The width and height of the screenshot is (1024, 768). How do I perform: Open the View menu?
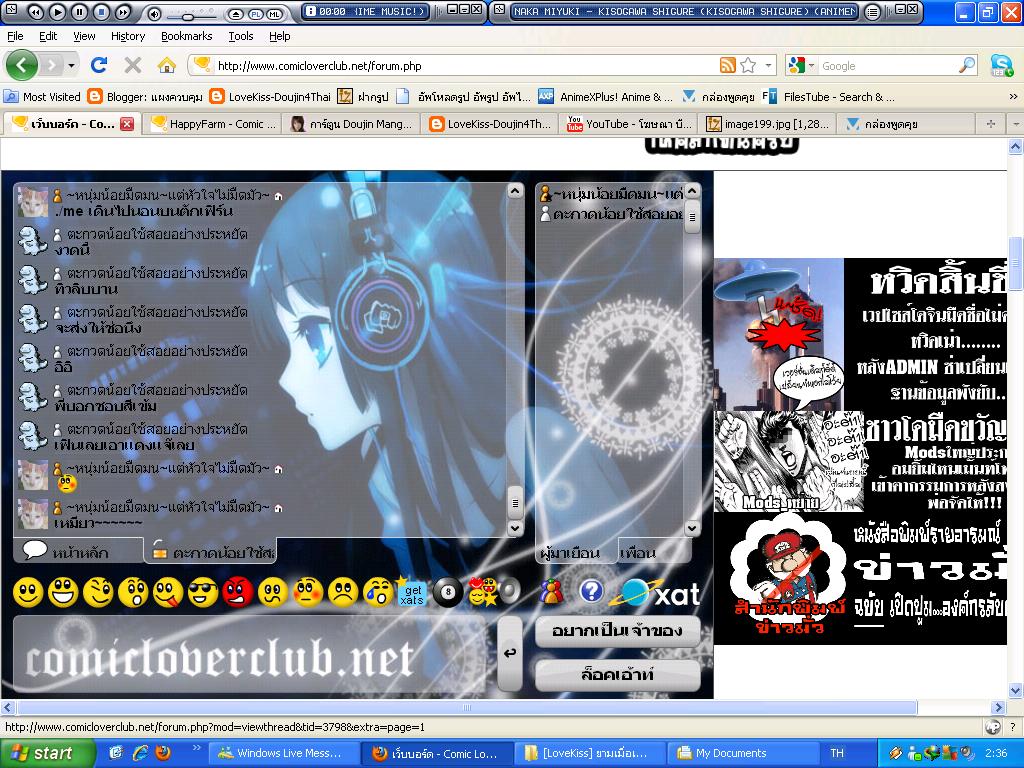84,36
